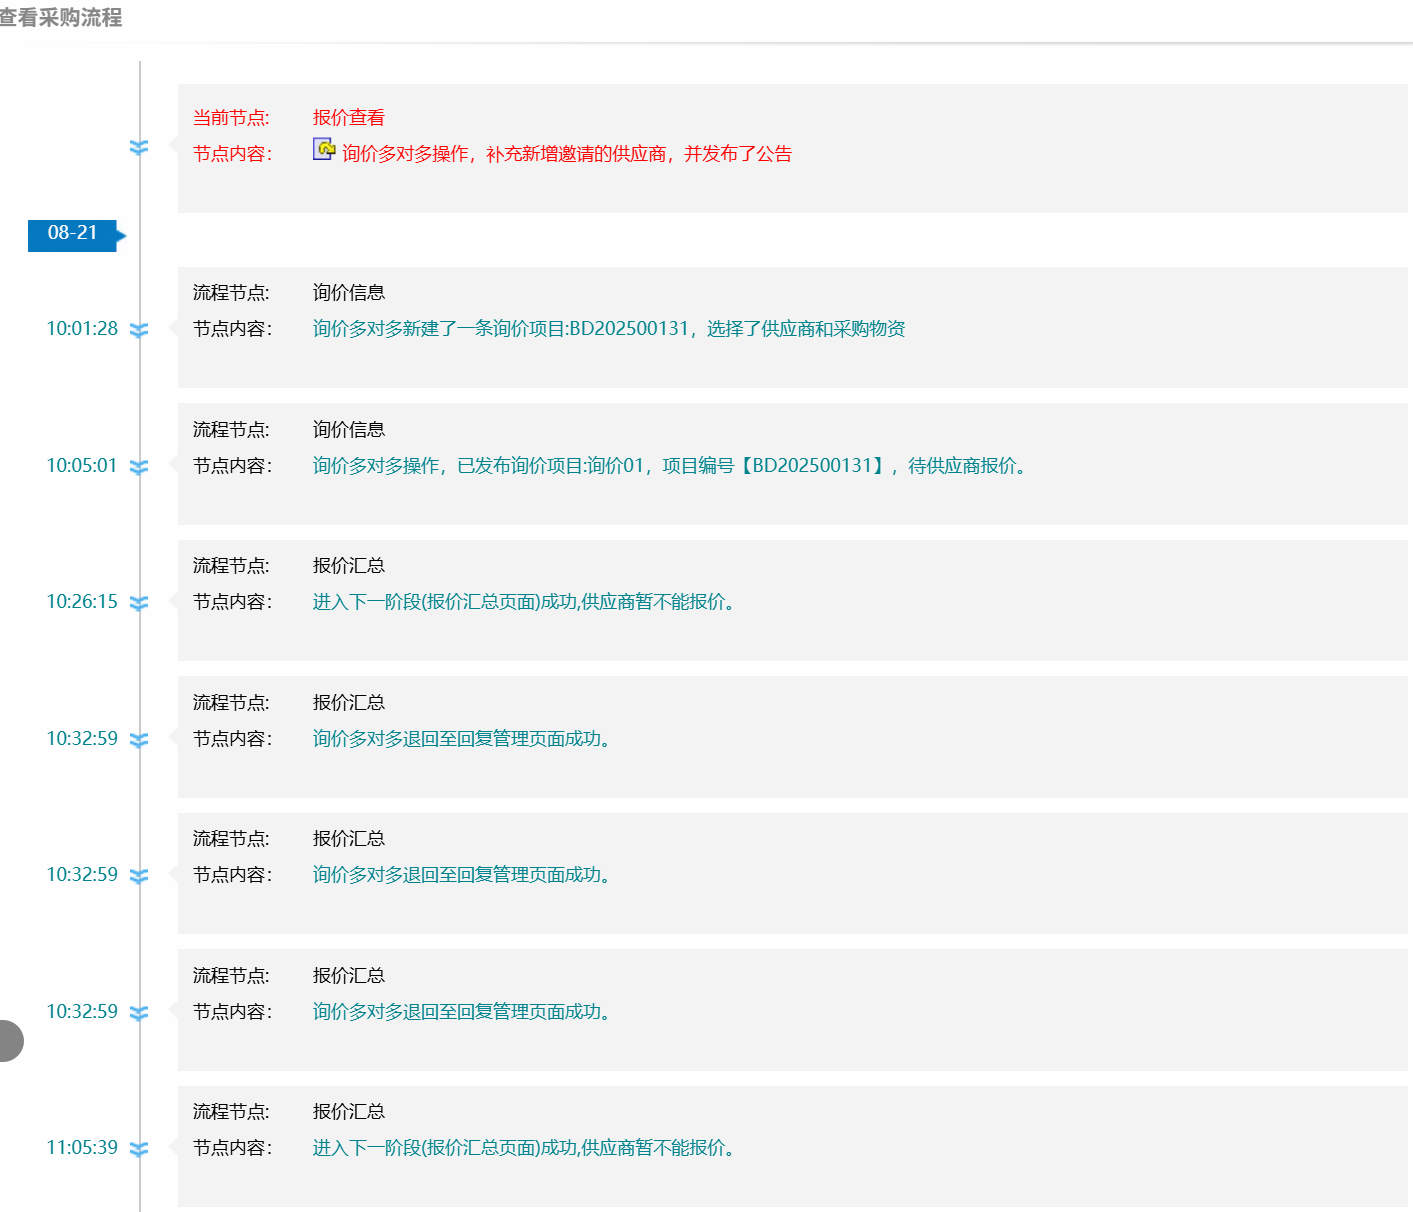1413x1212 pixels.
Task: Click the 查看采购流程 page title
Action: click(61, 18)
